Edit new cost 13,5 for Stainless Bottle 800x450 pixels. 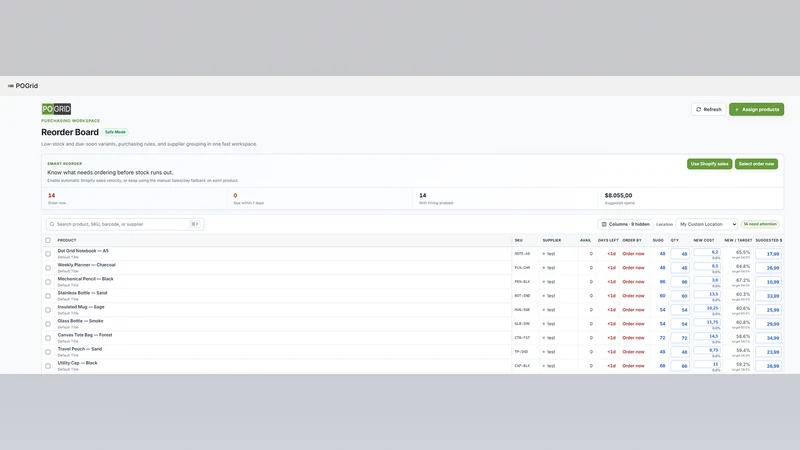tap(707, 294)
